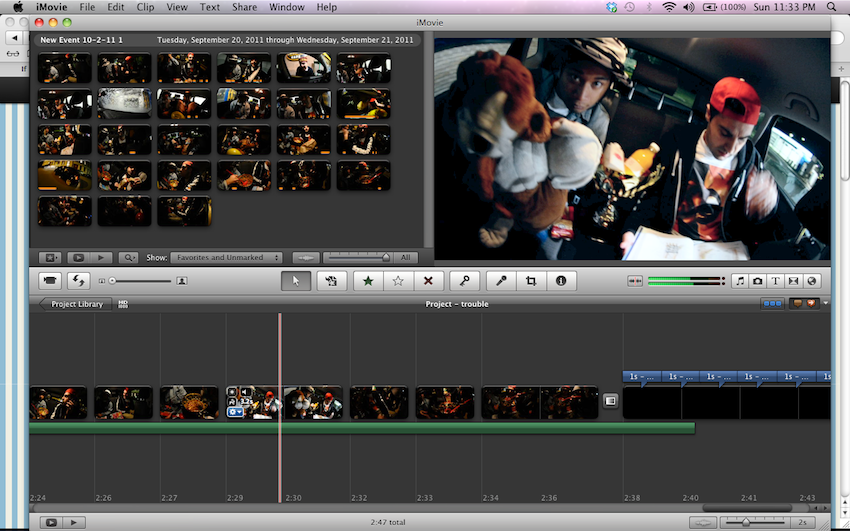Open the Share menu
Viewport: 850px width, 531px height.
click(244, 7)
